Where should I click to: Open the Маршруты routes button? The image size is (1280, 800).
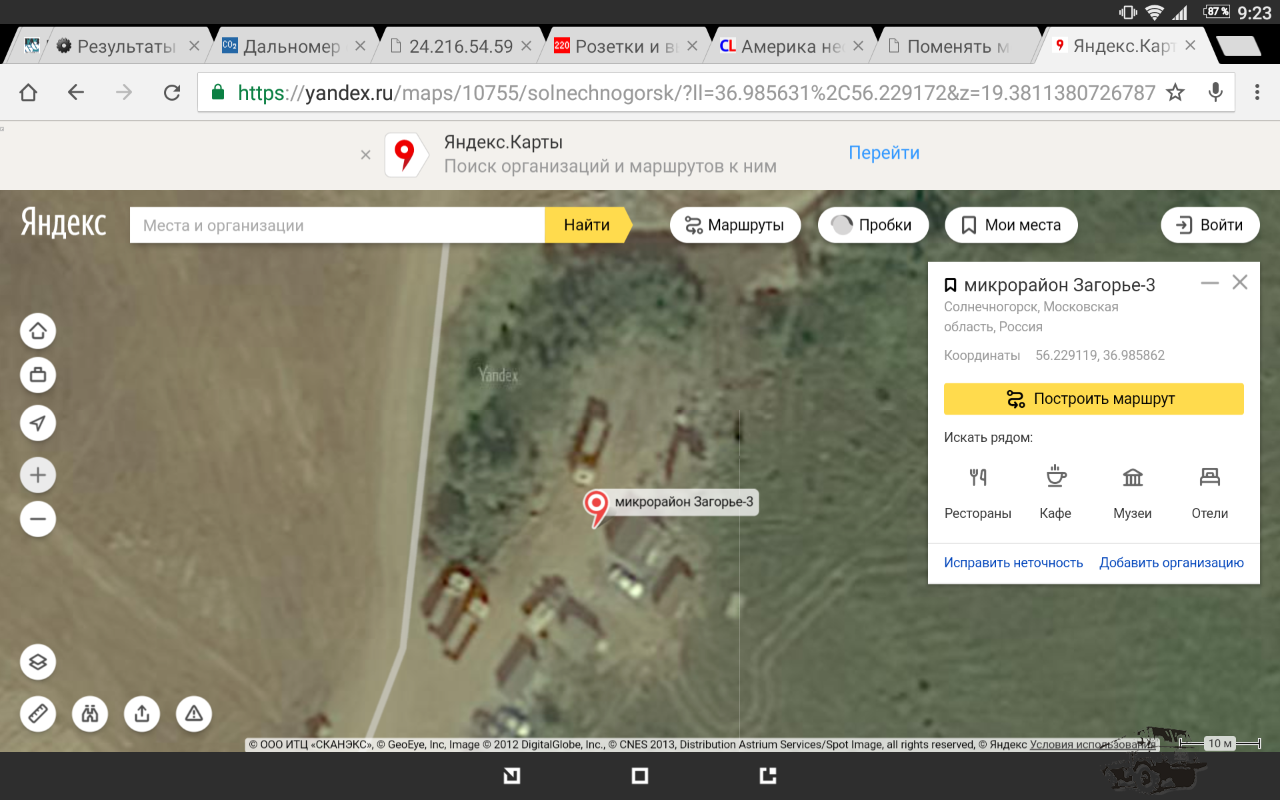pos(735,225)
